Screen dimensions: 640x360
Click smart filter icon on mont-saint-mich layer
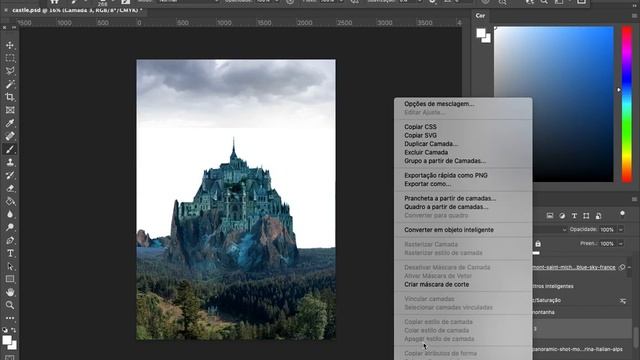point(622,267)
